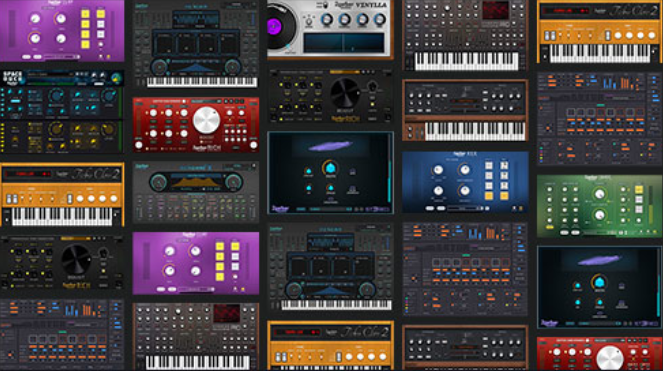Toggle the top-right white square on blue plugin
Screen dimensions: 663x371
tap(504, 165)
